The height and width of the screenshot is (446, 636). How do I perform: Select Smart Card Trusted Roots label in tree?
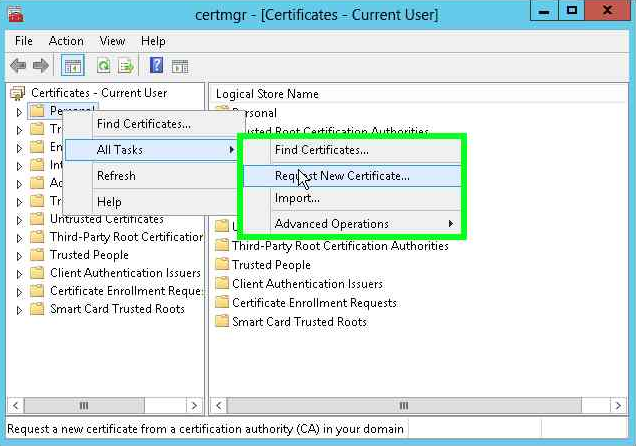pos(117,309)
